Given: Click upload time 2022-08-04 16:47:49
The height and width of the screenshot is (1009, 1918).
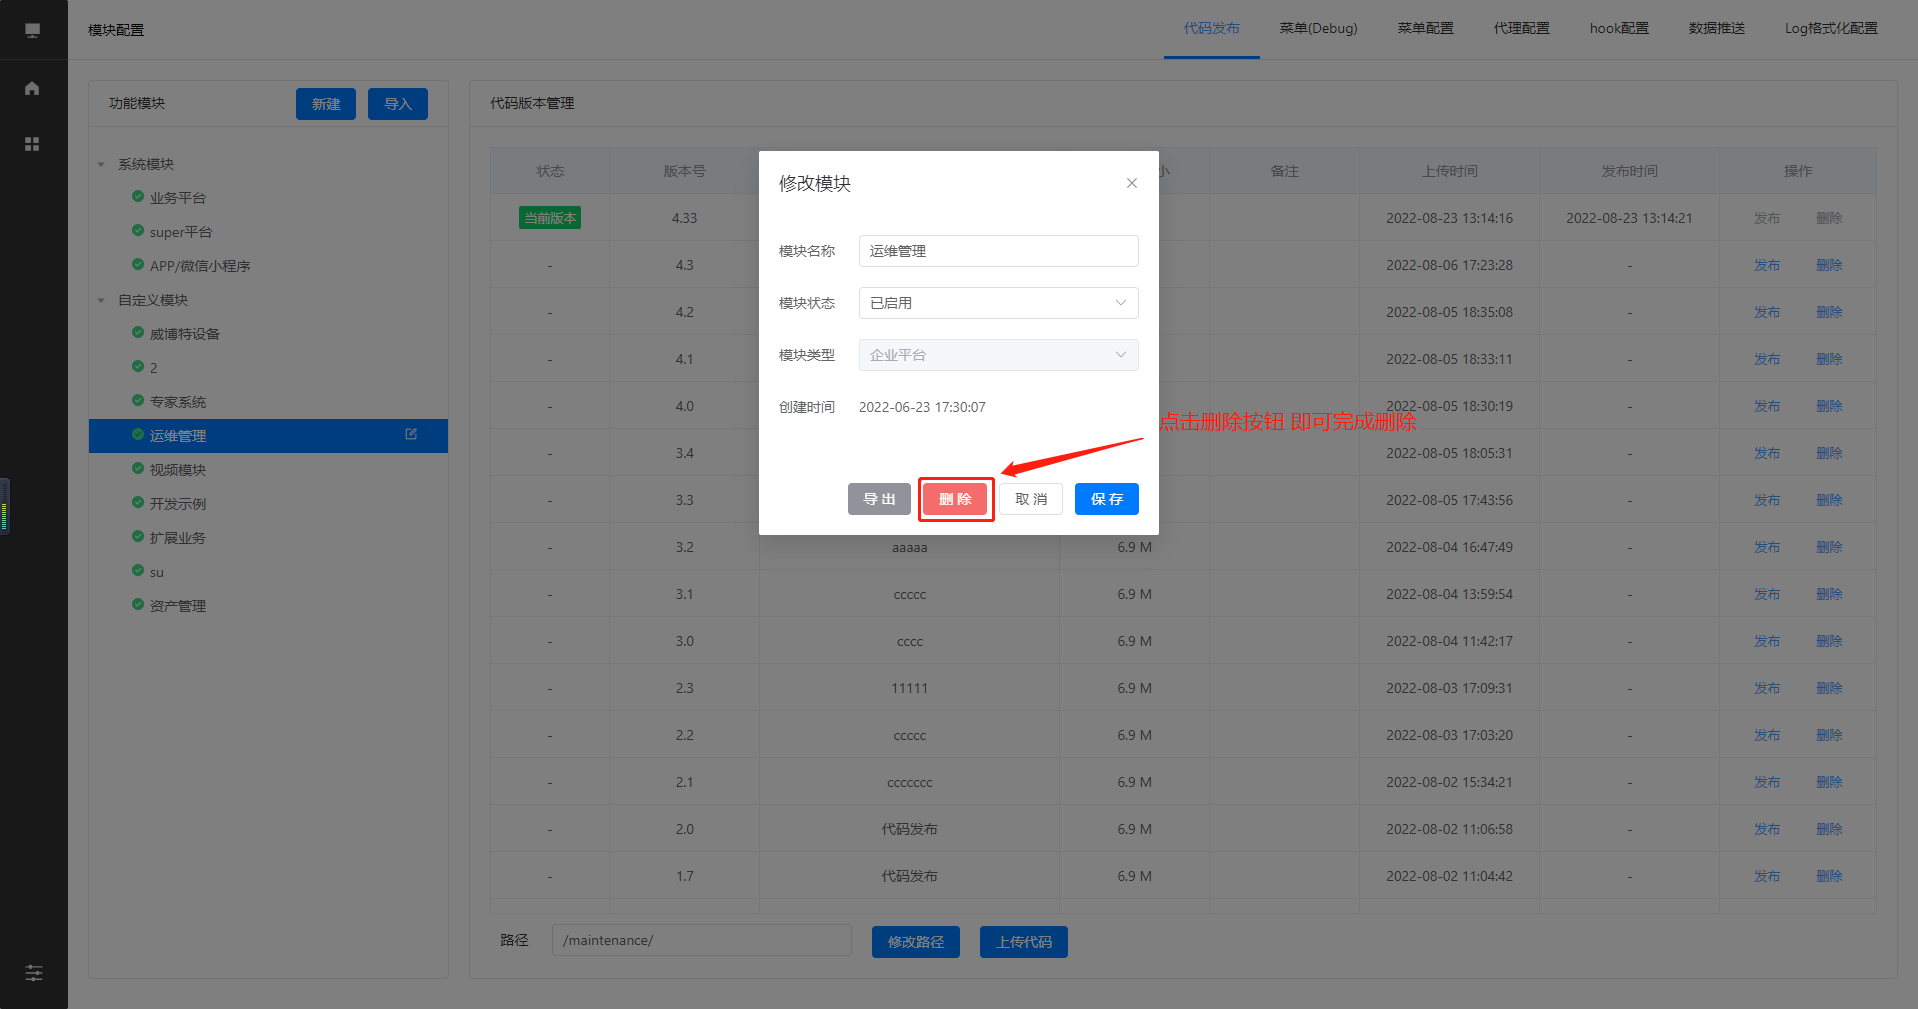Looking at the screenshot, I should pyautogui.click(x=1449, y=547).
